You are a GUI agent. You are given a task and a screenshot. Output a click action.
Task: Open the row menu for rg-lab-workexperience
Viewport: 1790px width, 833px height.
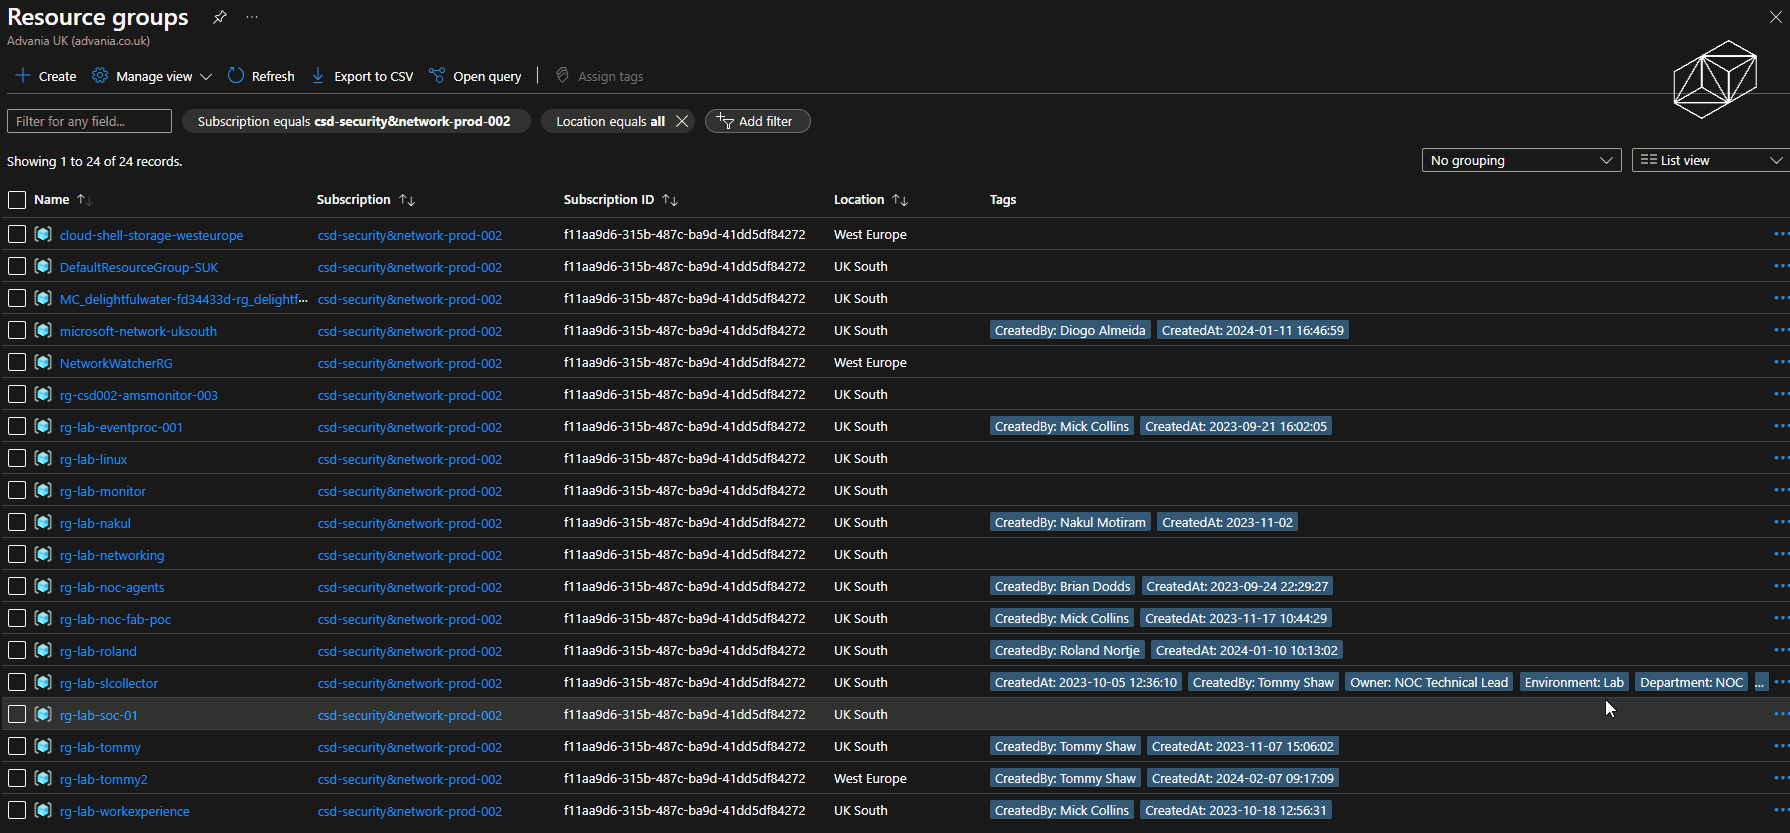click(x=1781, y=810)
